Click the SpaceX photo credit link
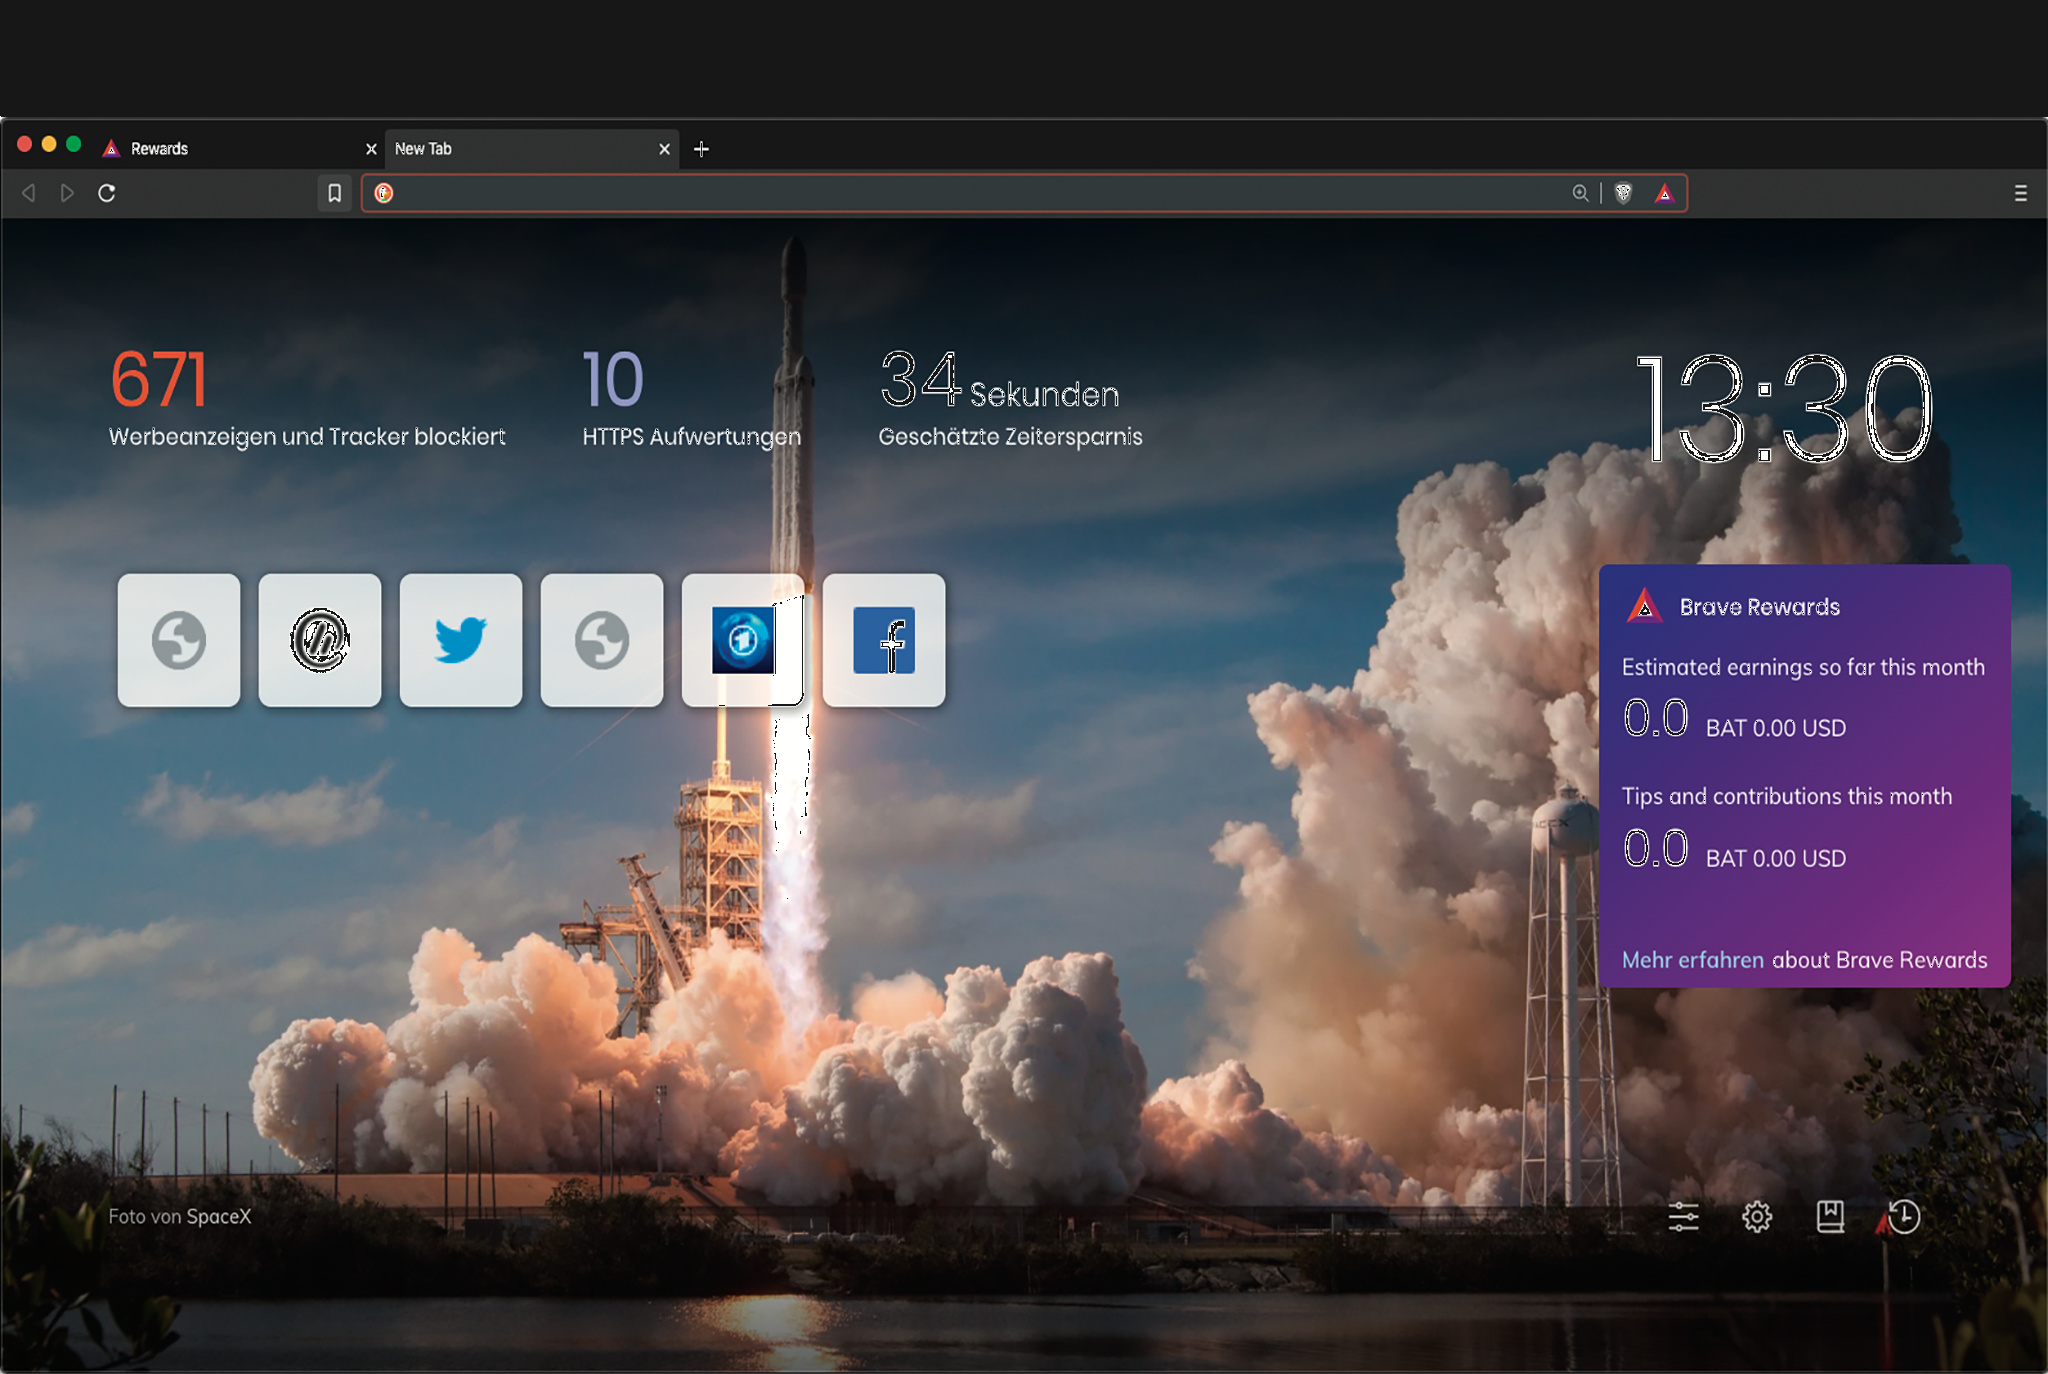 point(218,1216)
